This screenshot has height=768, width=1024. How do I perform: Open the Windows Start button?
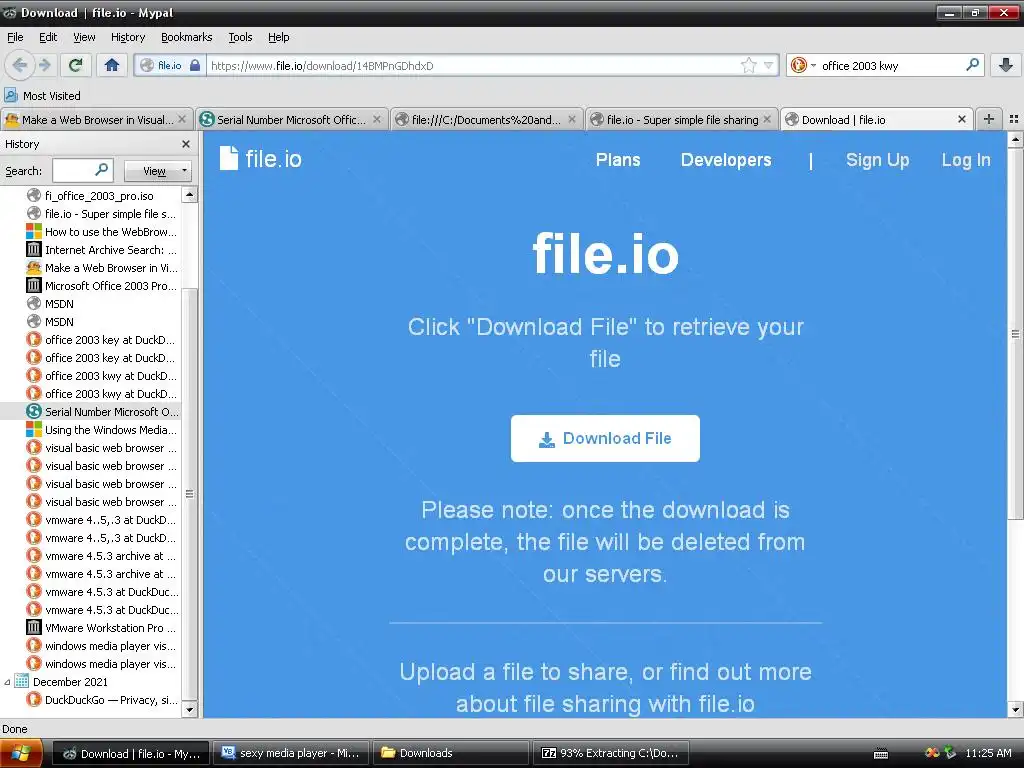[22, 754]
